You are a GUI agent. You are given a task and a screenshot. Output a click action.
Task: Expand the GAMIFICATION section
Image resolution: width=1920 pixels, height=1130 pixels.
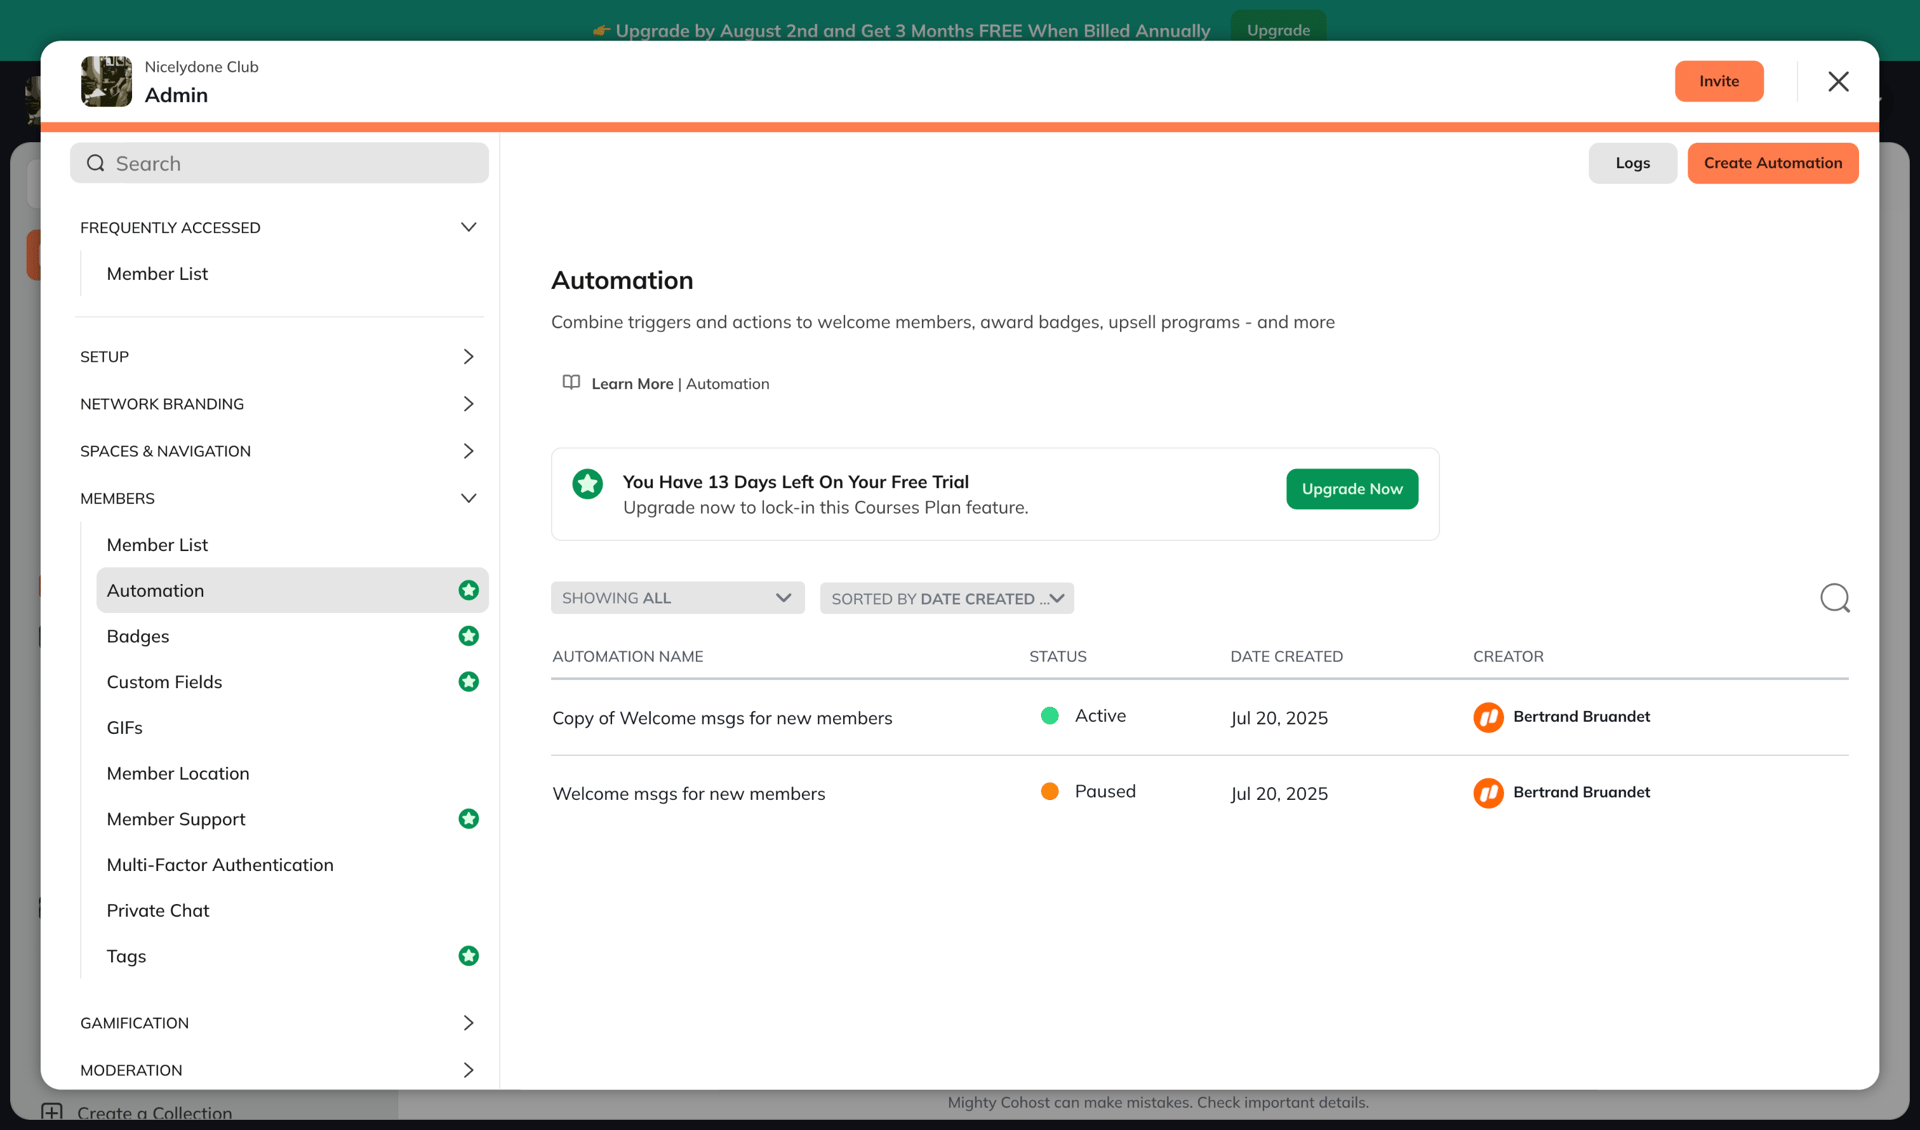[468, 1022]
